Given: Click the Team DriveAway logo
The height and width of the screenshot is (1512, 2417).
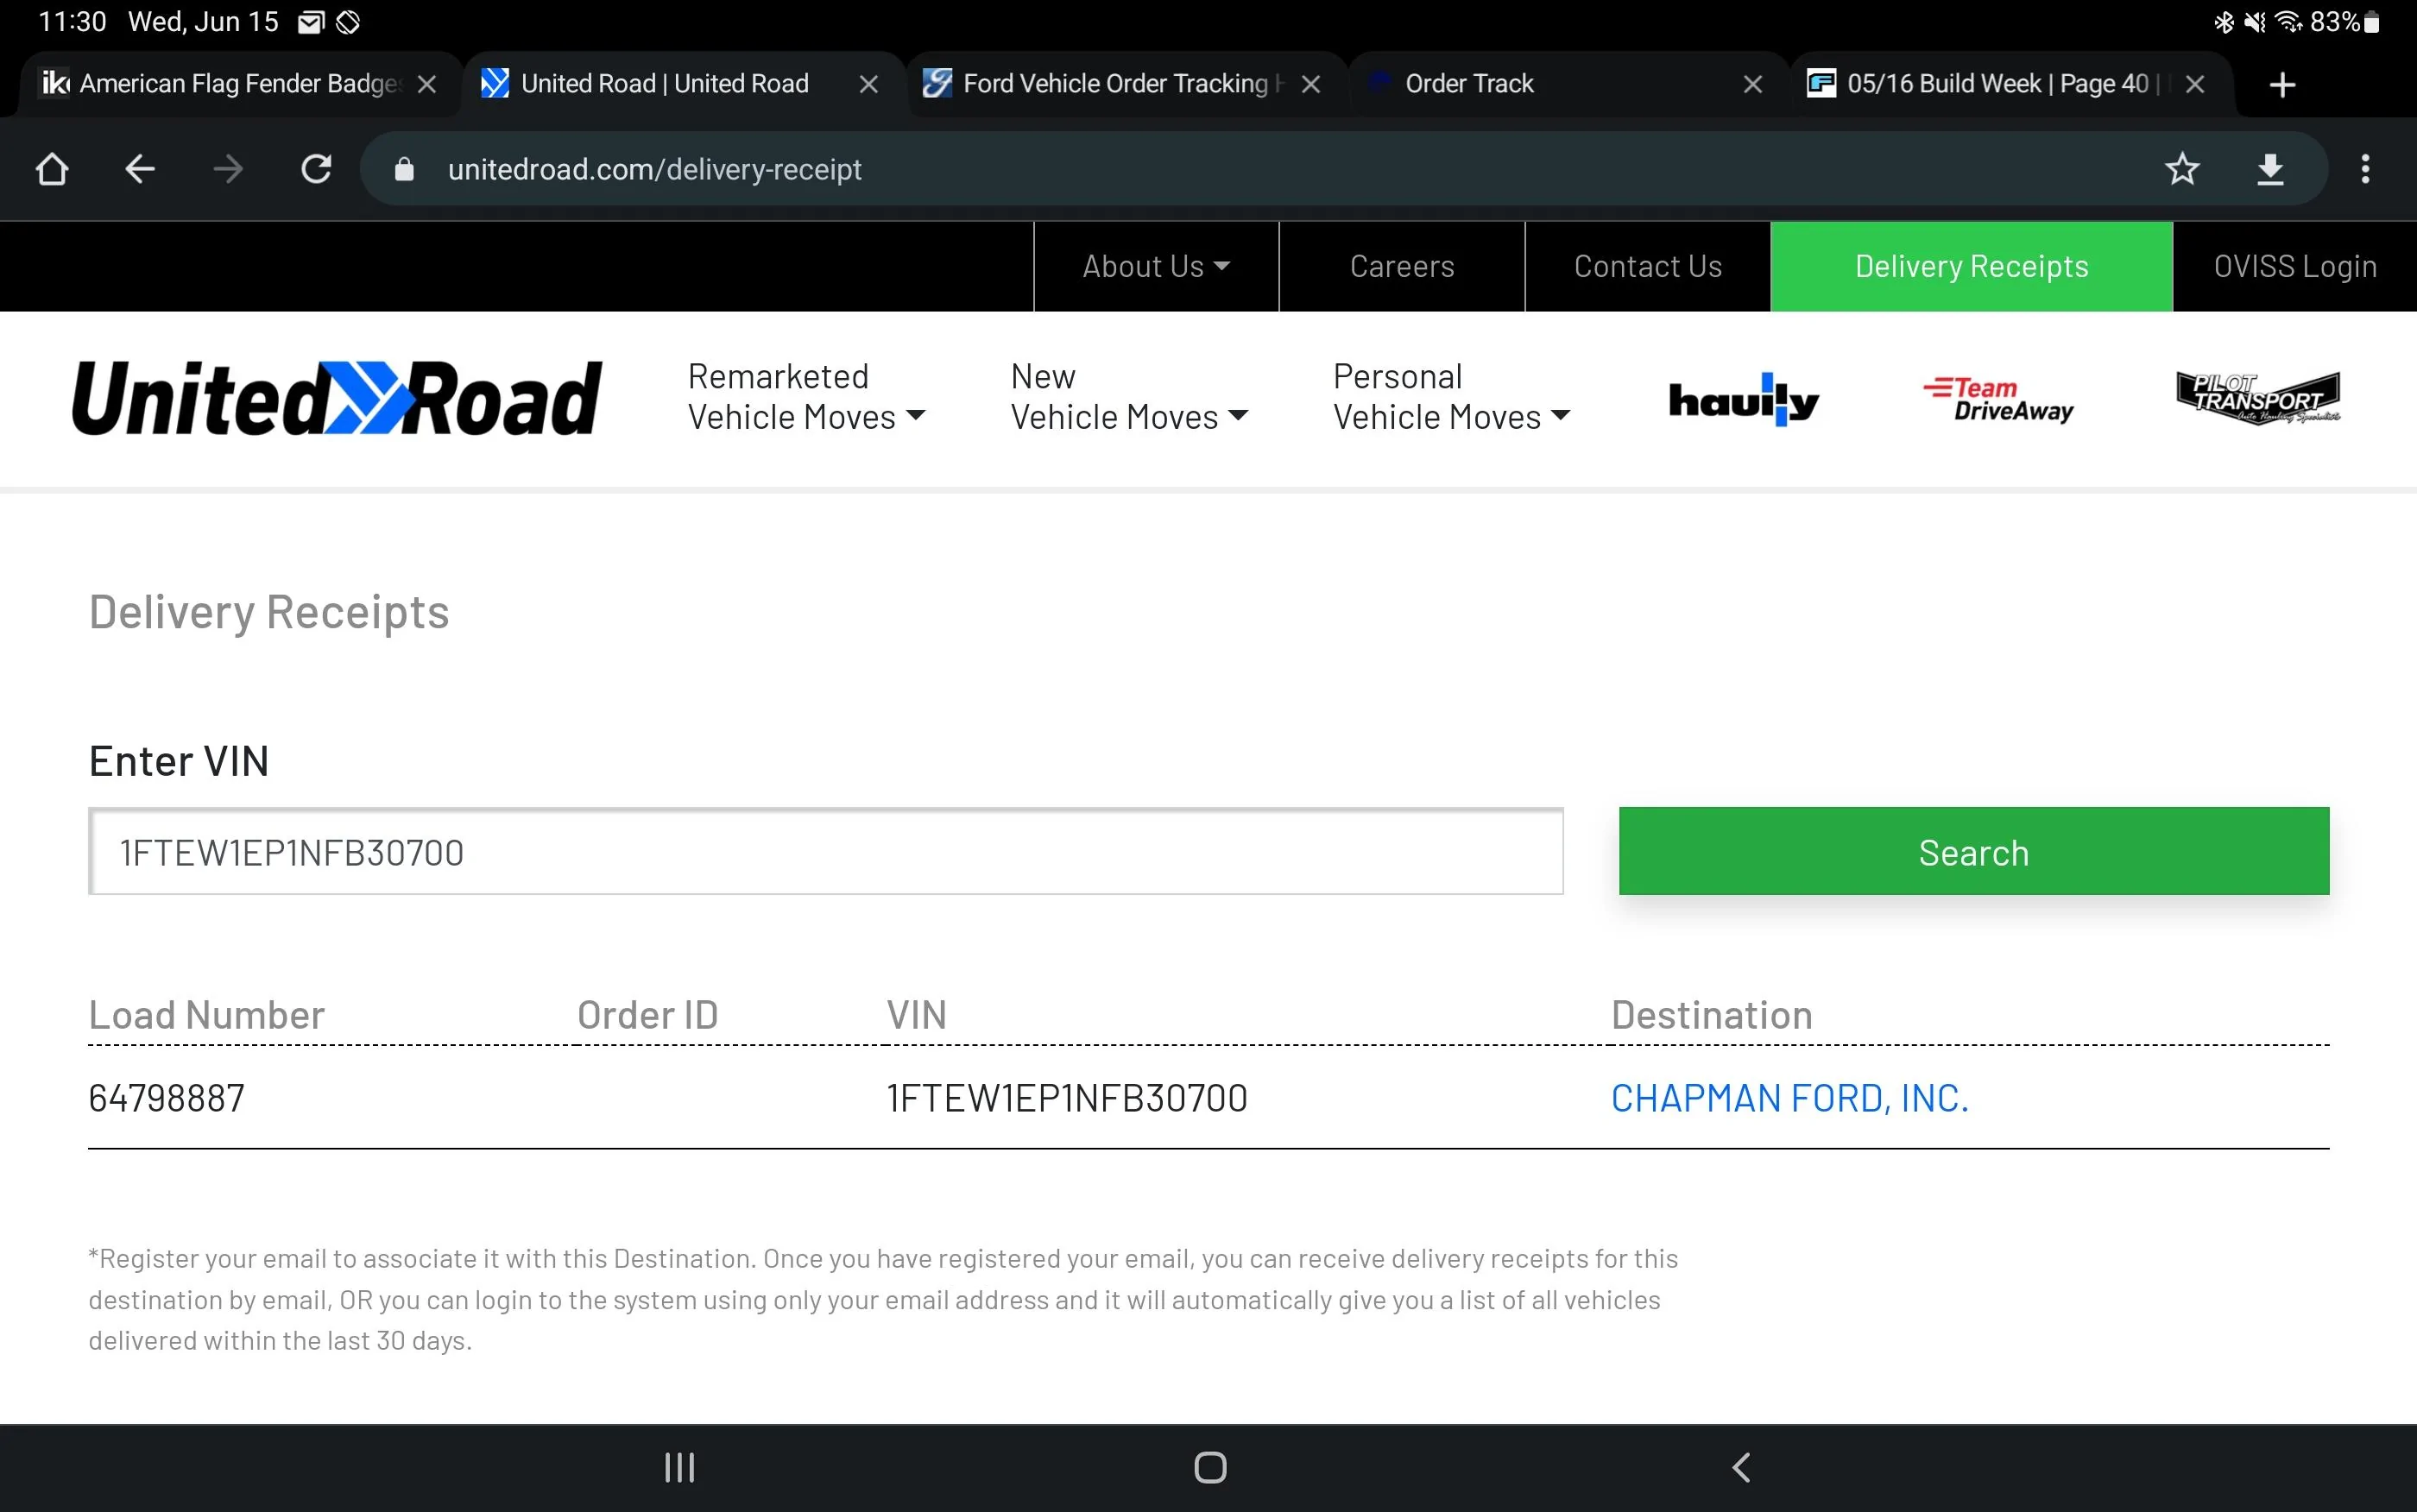Looking at the screenshot, I should pos(1998,399).
